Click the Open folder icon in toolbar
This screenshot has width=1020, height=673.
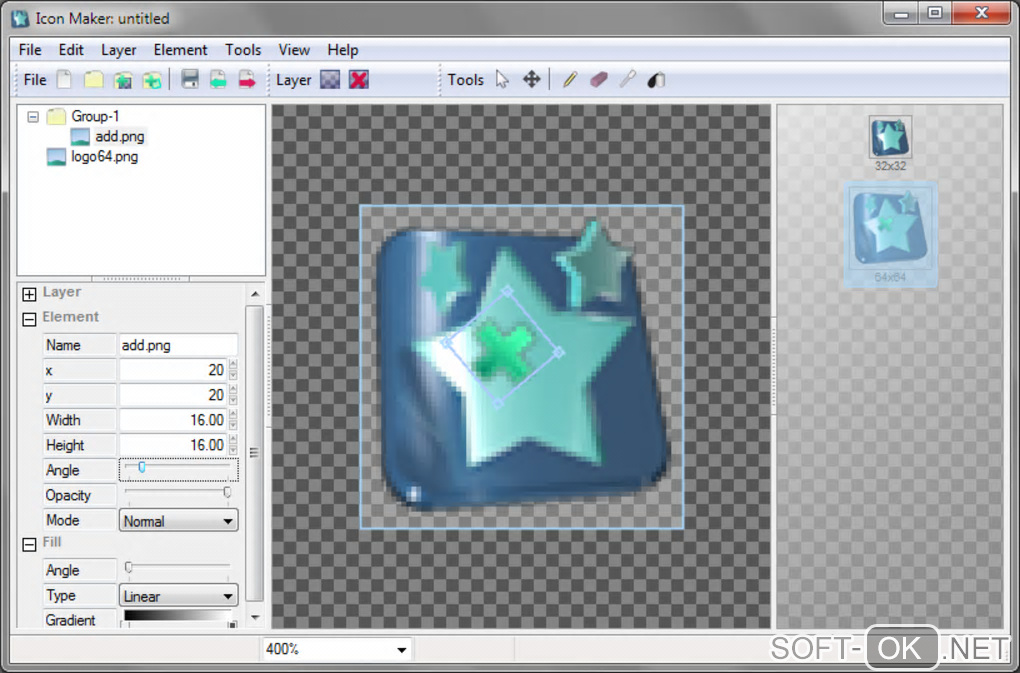tap(94, 80)
